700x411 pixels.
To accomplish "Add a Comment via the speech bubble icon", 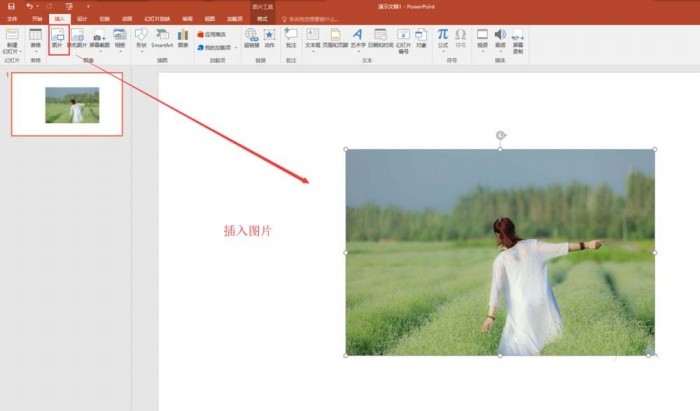I will (x=291, y=38).
